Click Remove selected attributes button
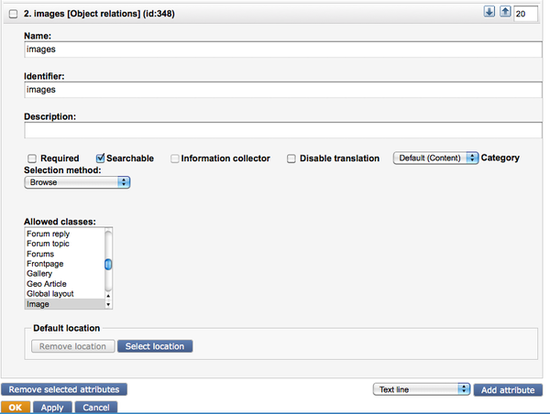Image resolution: width=550 pixels, height=414 pixels. click(64, 389)
